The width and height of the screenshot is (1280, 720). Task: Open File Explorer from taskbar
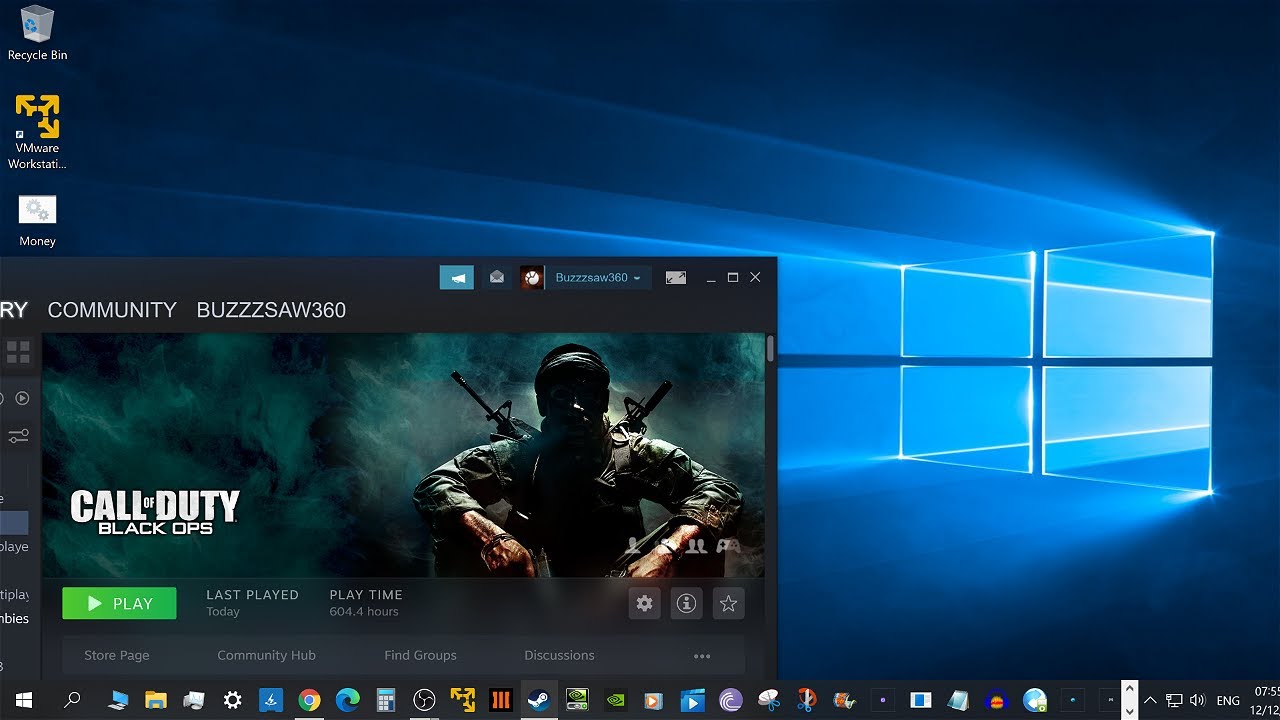[x=156, y=700]
